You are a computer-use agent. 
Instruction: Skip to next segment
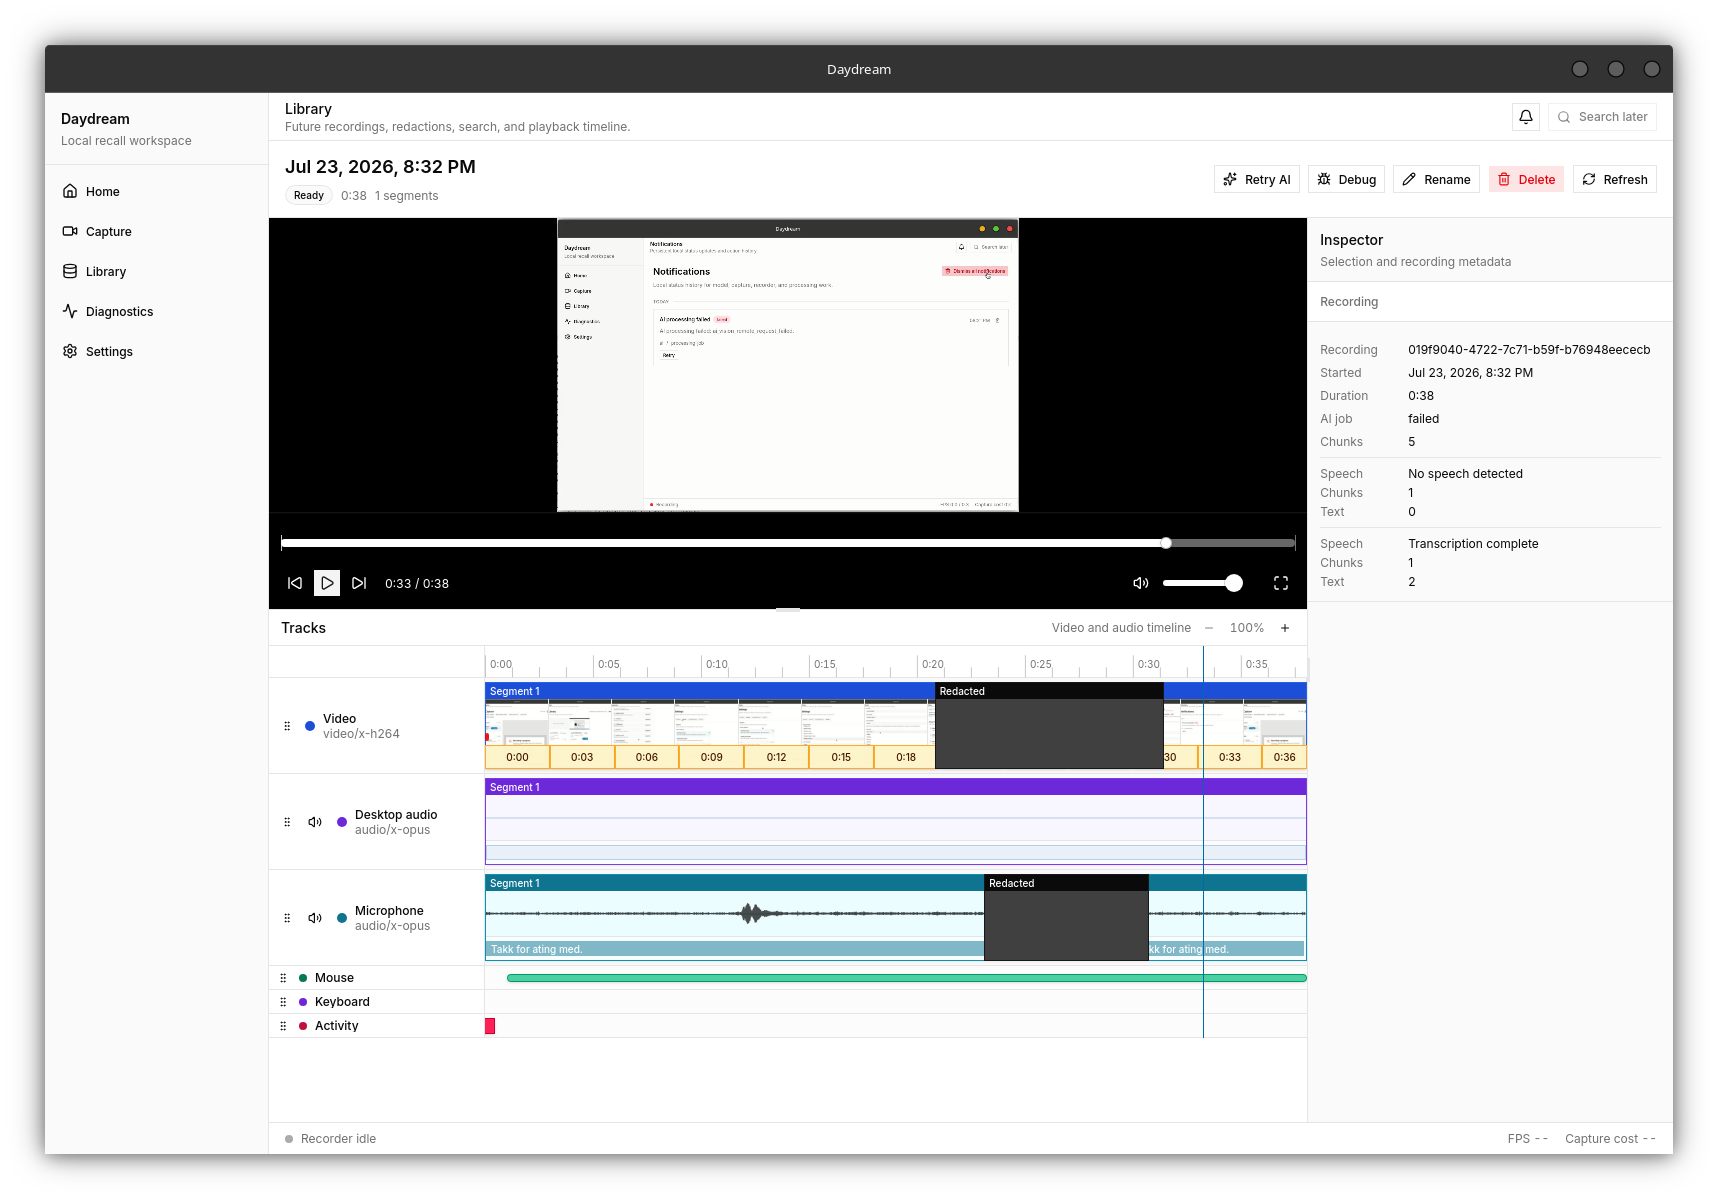(359, 583)
